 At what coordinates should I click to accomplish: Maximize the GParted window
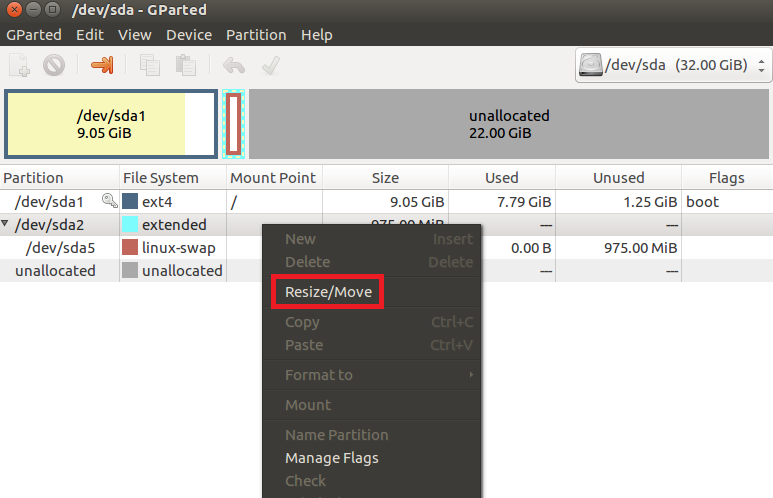coord(52,9)
